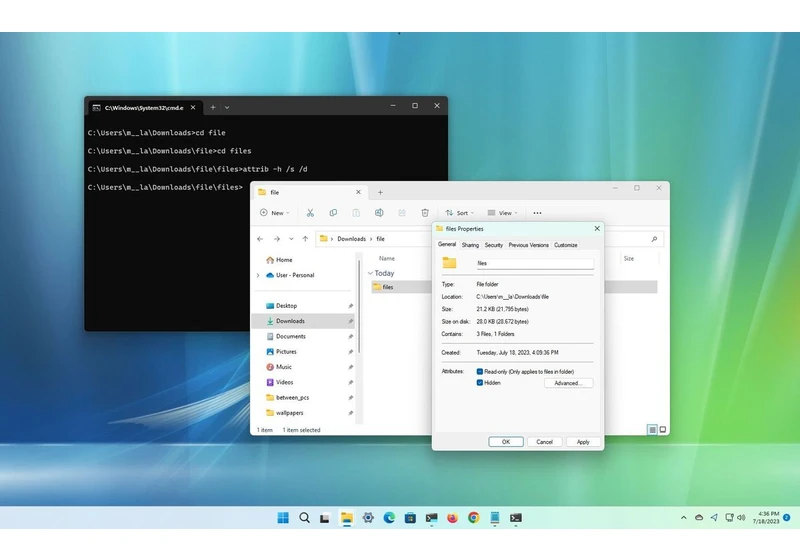Open the terminal new-tab profile dropdown
Screen dimensions: 800x560
click(x=227, y=107)
